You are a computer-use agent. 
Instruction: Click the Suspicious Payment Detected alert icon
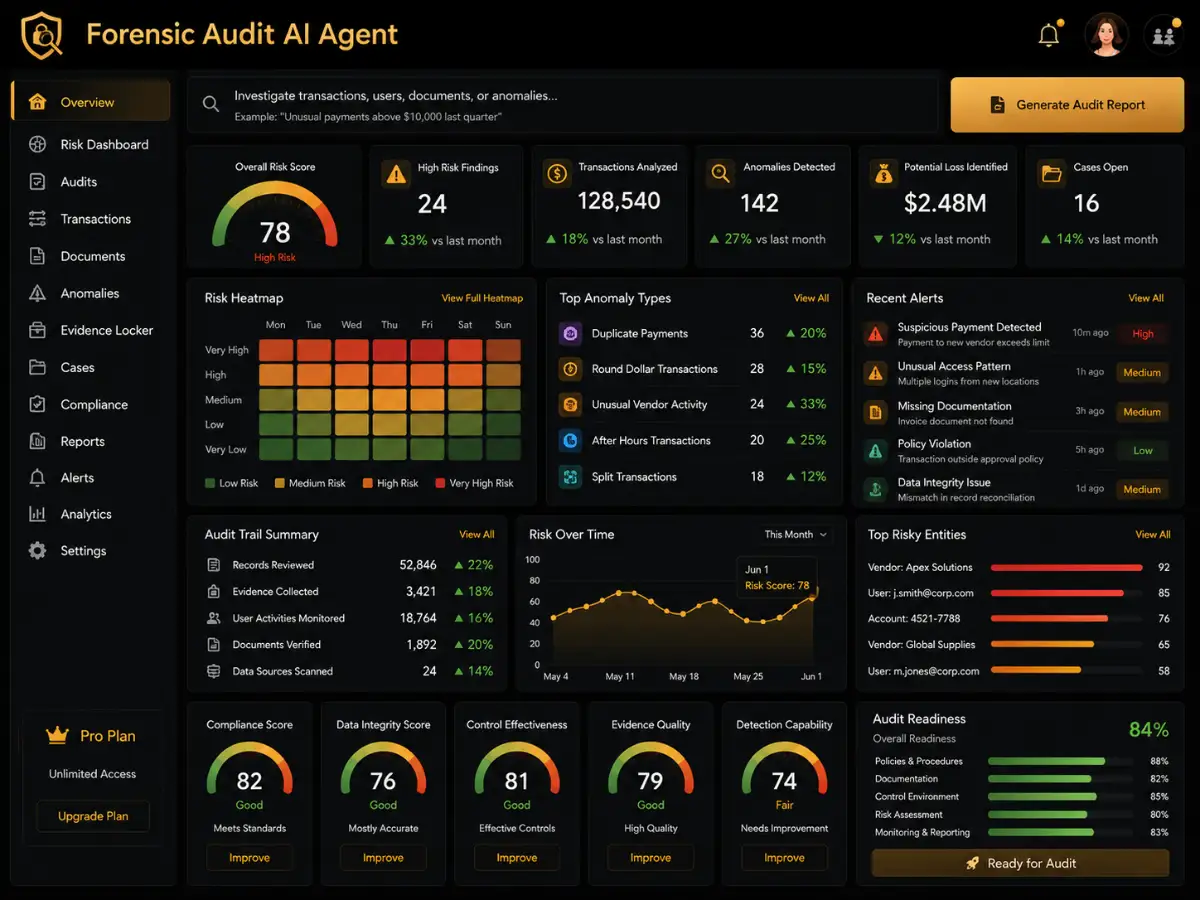tap(876, 334)
